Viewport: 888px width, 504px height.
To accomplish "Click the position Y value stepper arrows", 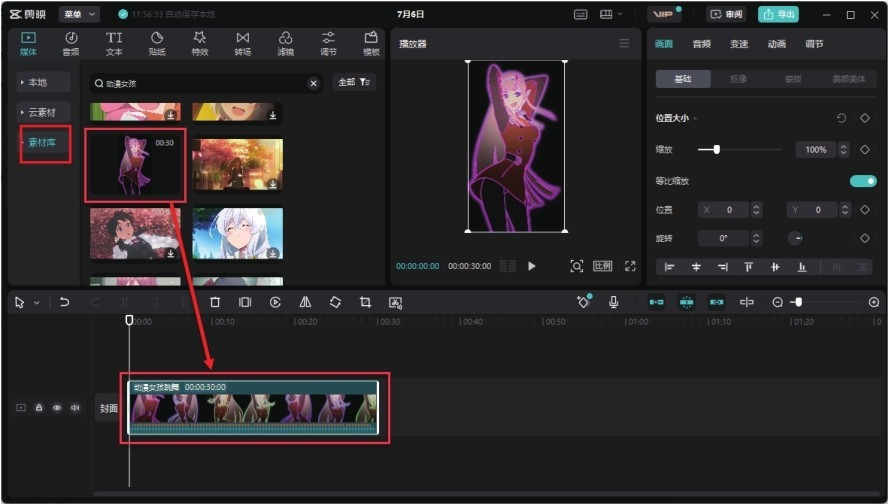I will 845,210.
